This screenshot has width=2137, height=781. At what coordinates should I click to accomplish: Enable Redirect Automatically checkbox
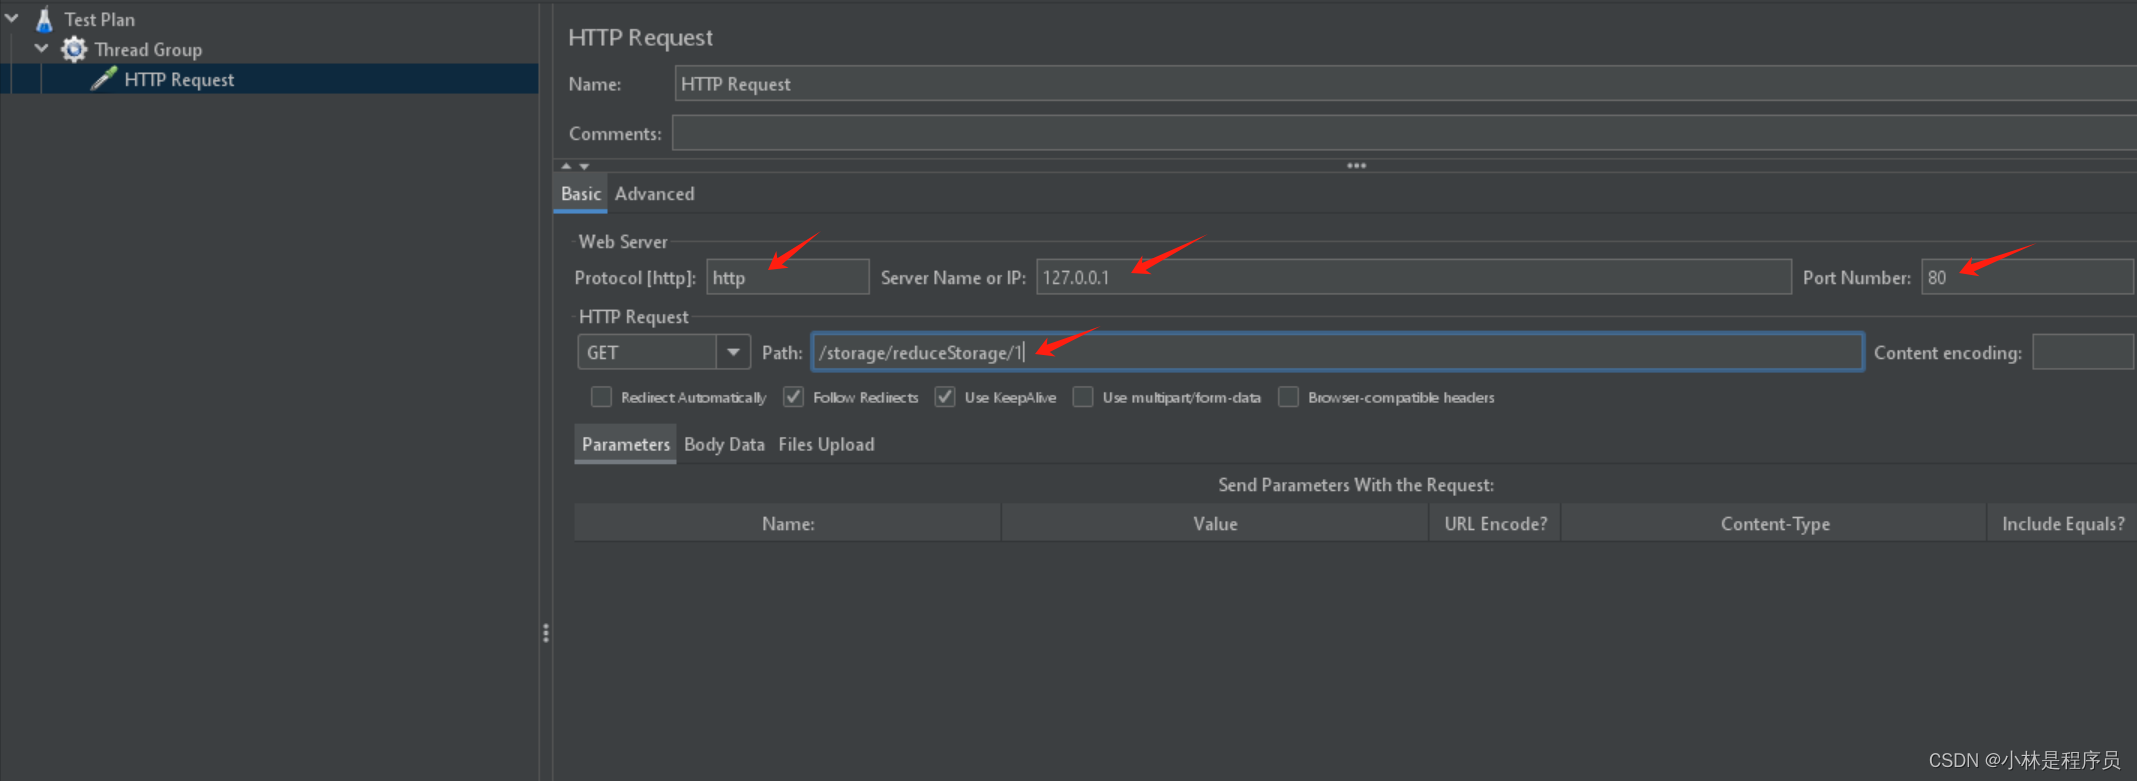point(601,397)
